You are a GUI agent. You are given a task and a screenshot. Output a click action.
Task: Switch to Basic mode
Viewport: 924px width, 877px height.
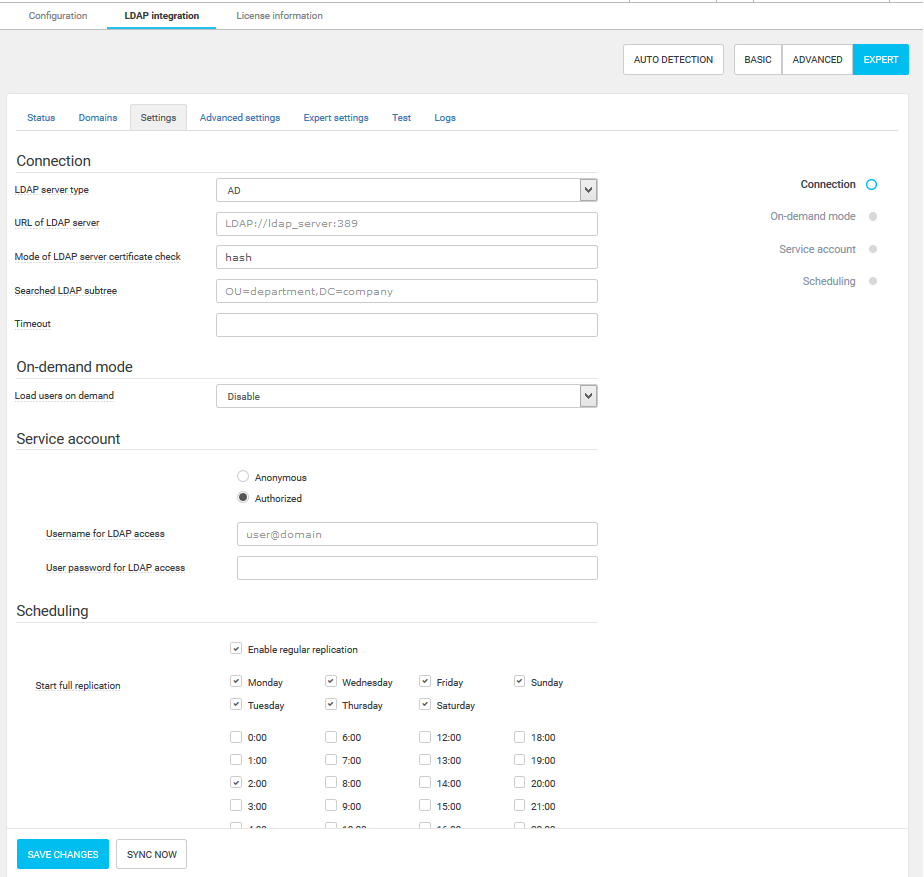758,59
